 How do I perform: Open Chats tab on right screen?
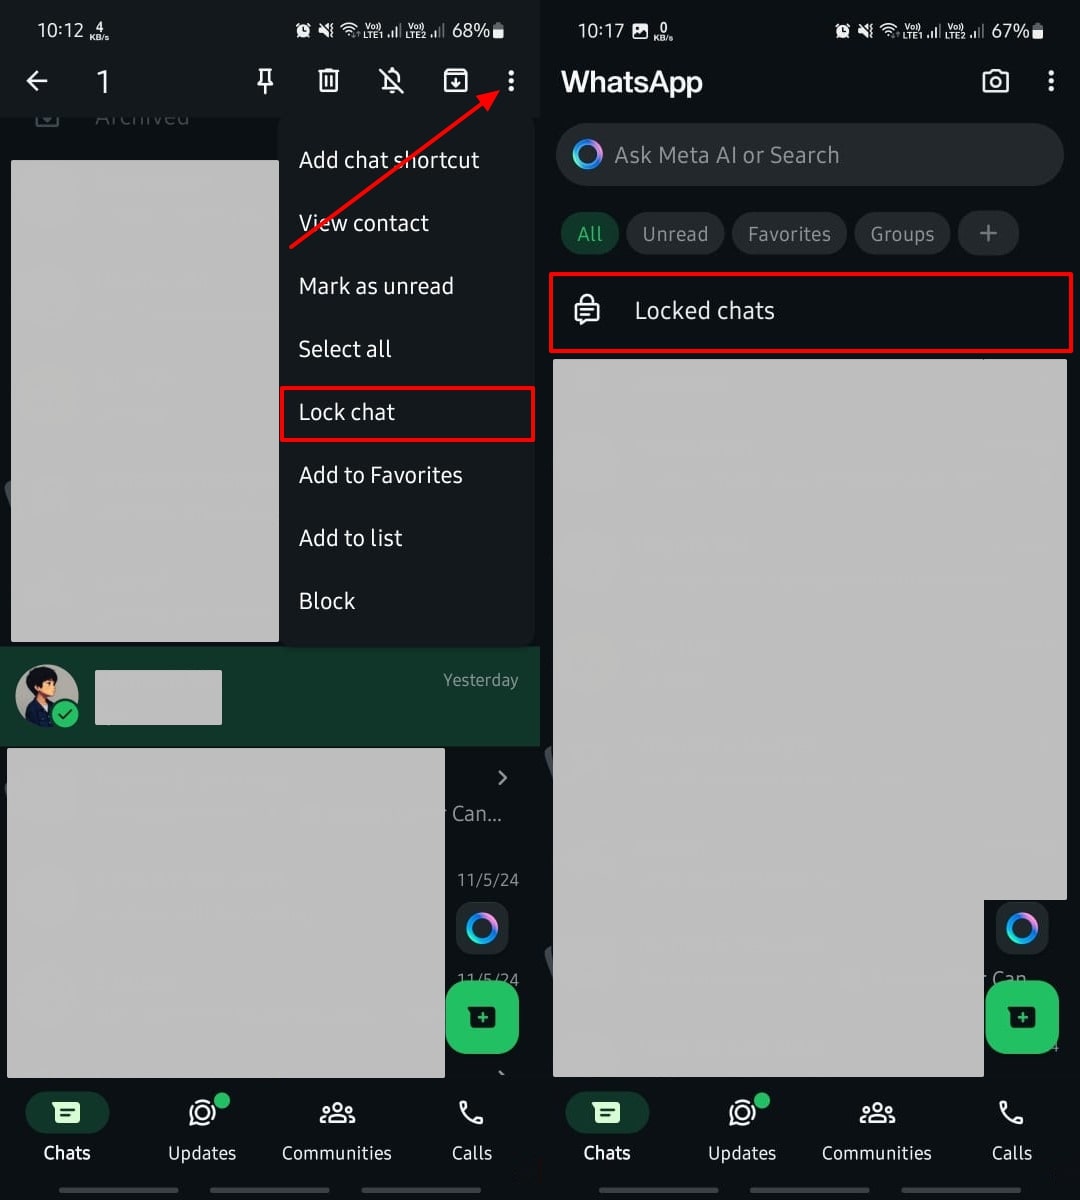pyautogui.click(x=607, y=1130)
